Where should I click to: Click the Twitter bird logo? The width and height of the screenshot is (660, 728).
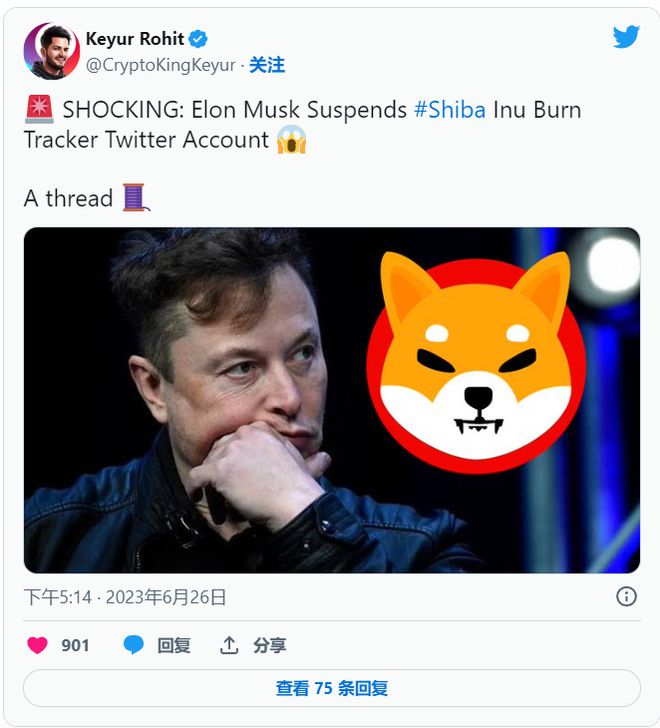click(x=626, y=37)
